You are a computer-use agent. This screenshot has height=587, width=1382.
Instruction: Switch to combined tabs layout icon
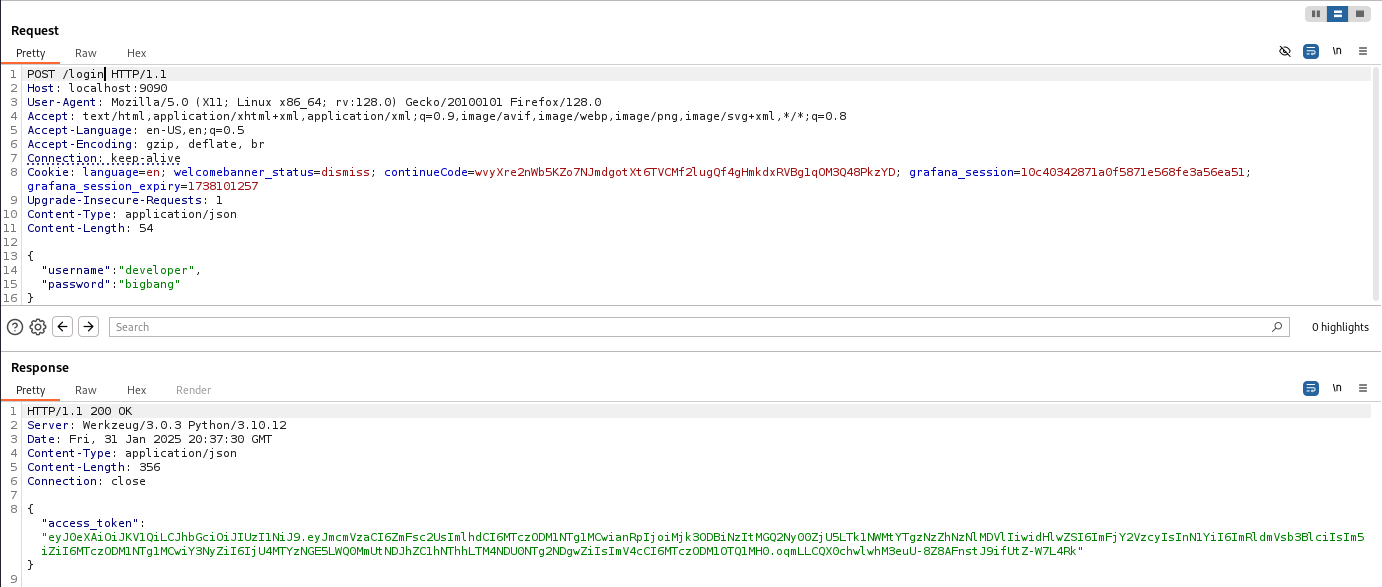1360,14
